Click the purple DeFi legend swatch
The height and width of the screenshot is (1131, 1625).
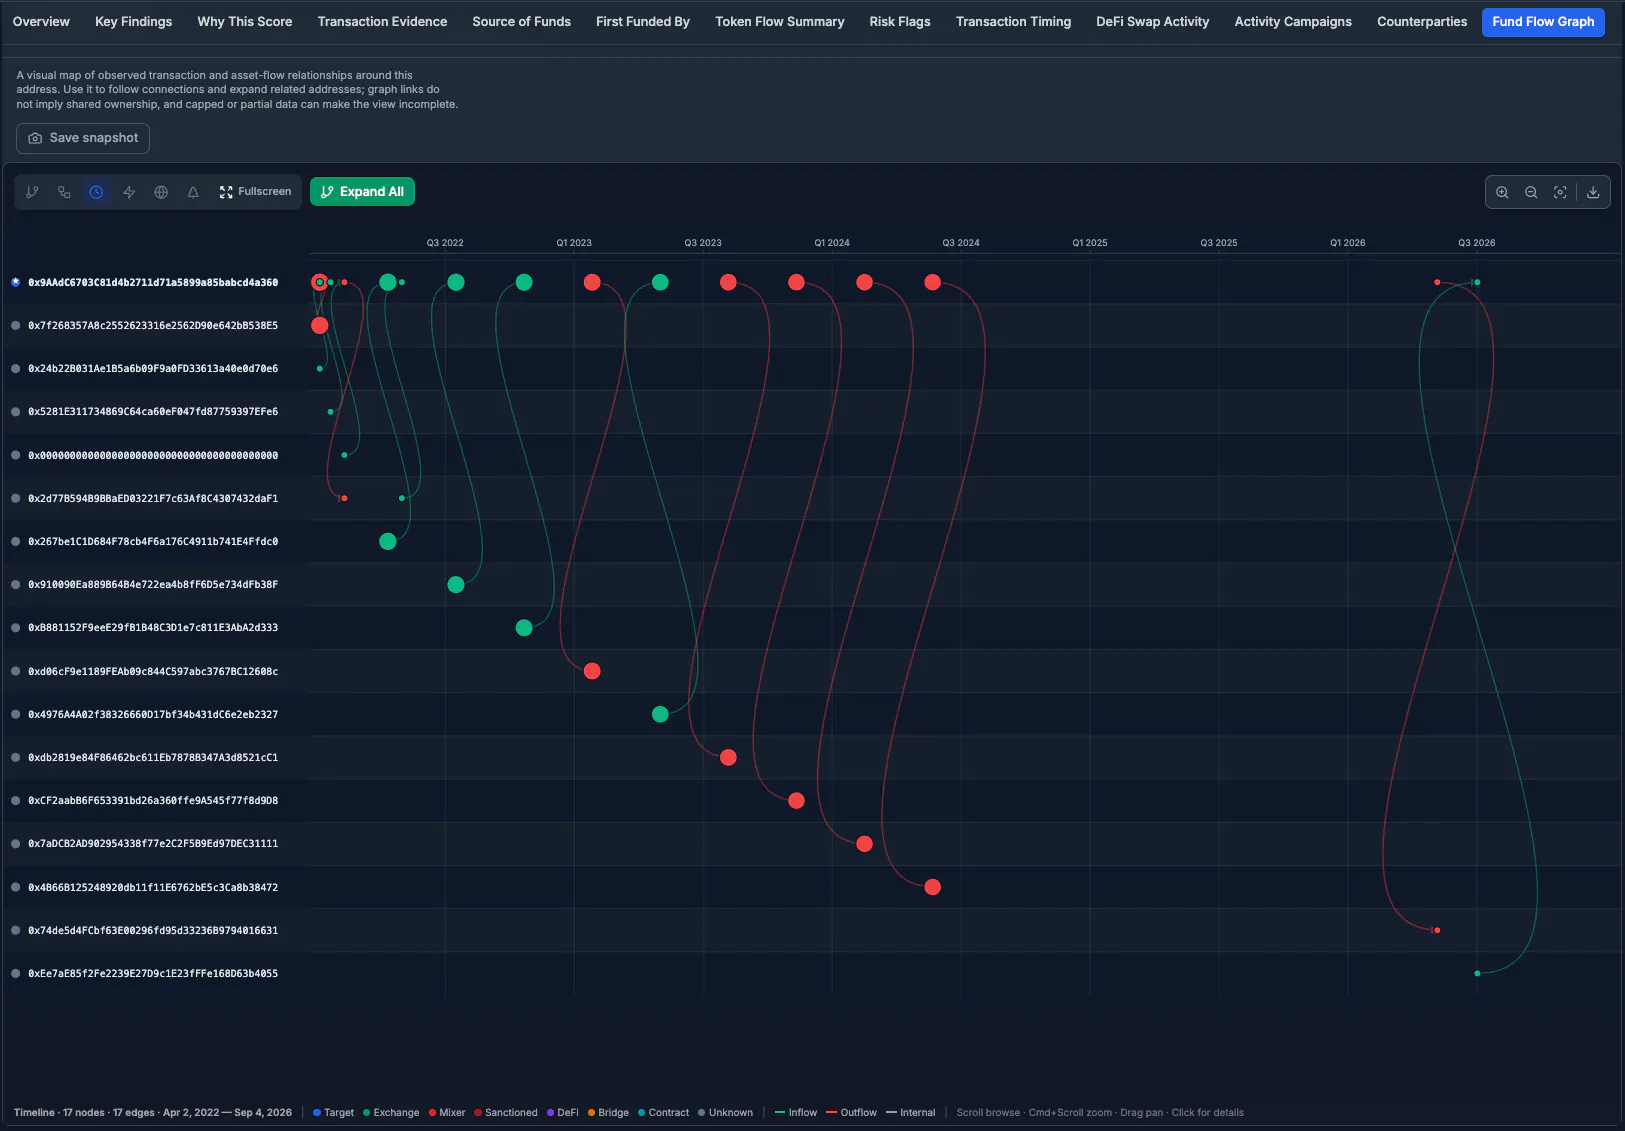pos(550,1113)
